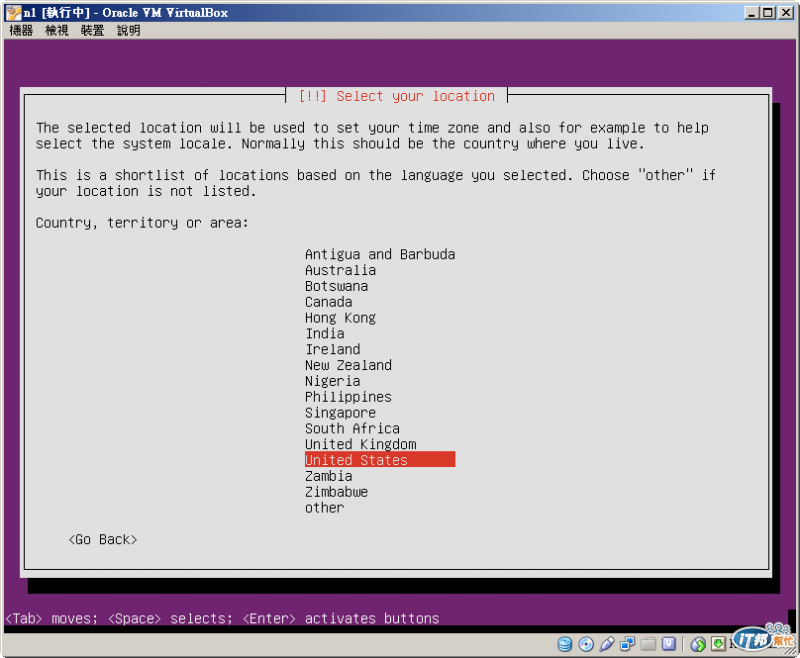Image resolution: width=800 pixels, height=658 pixels.
Task: Choose Philippines as the country
Action: (348, 396)
